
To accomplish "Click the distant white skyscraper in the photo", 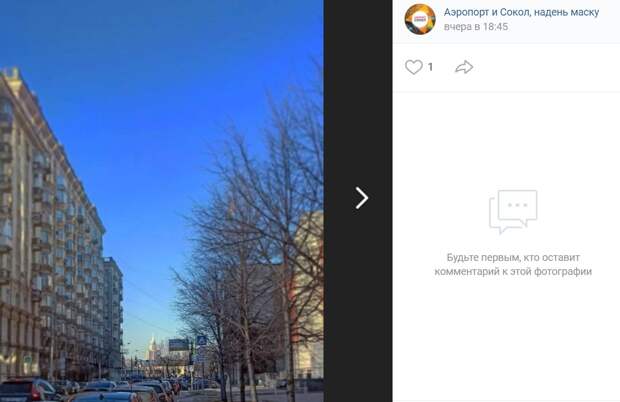I will (153, 348).
